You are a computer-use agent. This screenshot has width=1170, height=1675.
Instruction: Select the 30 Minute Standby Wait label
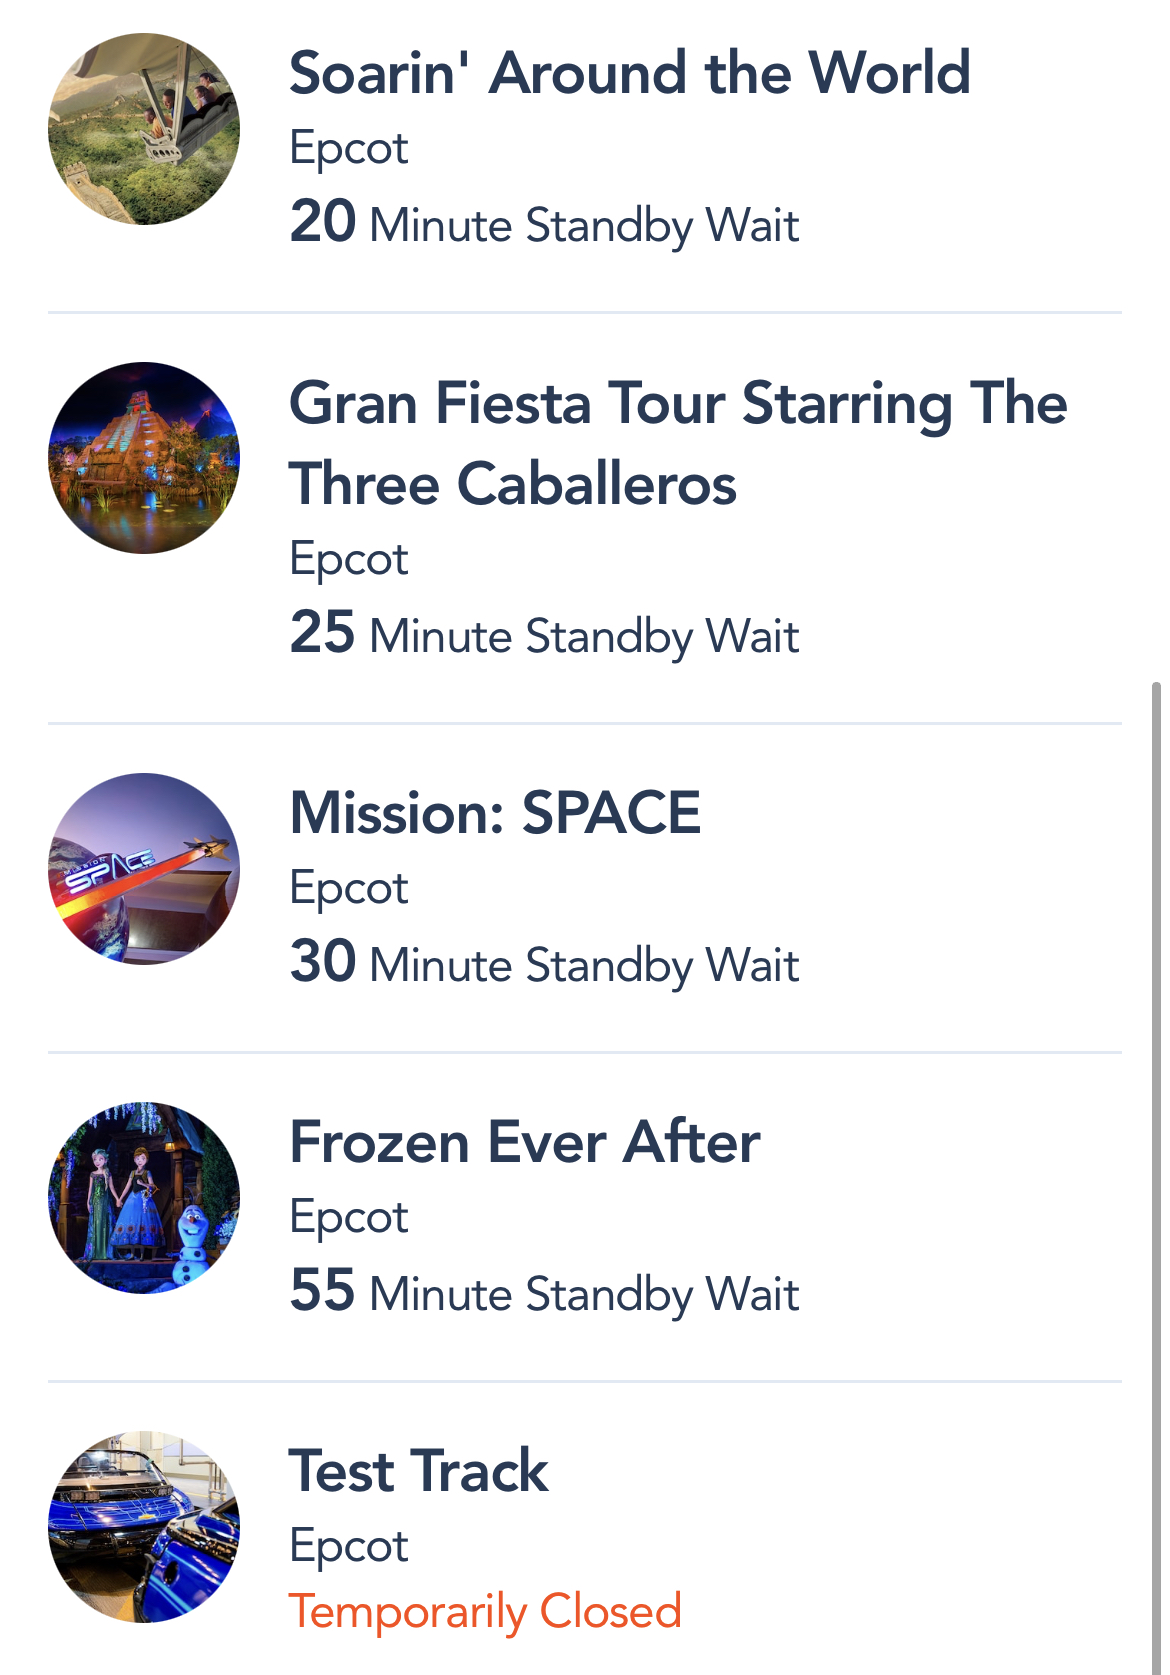[544, 963]
